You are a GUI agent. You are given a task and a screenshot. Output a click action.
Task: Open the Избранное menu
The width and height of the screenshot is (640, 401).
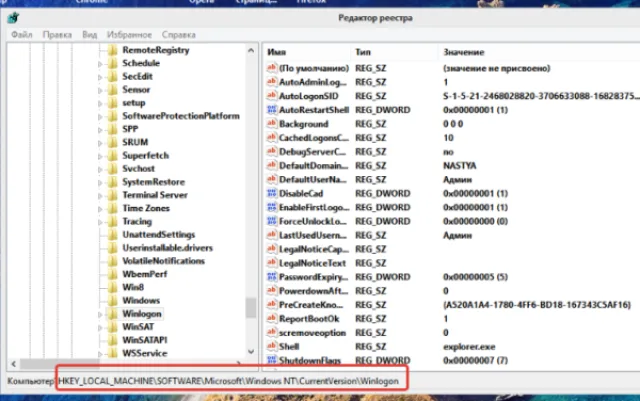click(x=129, y=35)
